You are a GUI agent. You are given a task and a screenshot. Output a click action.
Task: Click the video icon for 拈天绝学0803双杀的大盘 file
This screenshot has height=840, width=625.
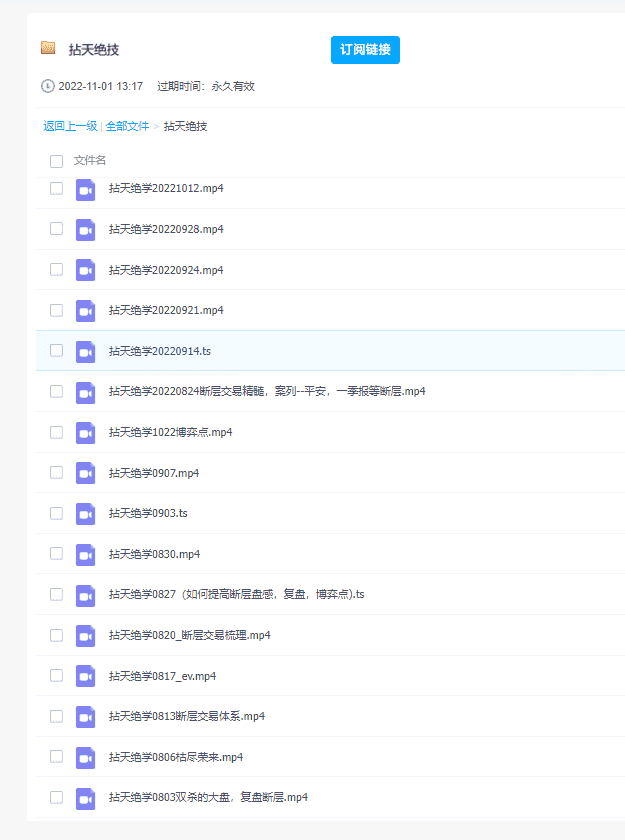point(85,799)
